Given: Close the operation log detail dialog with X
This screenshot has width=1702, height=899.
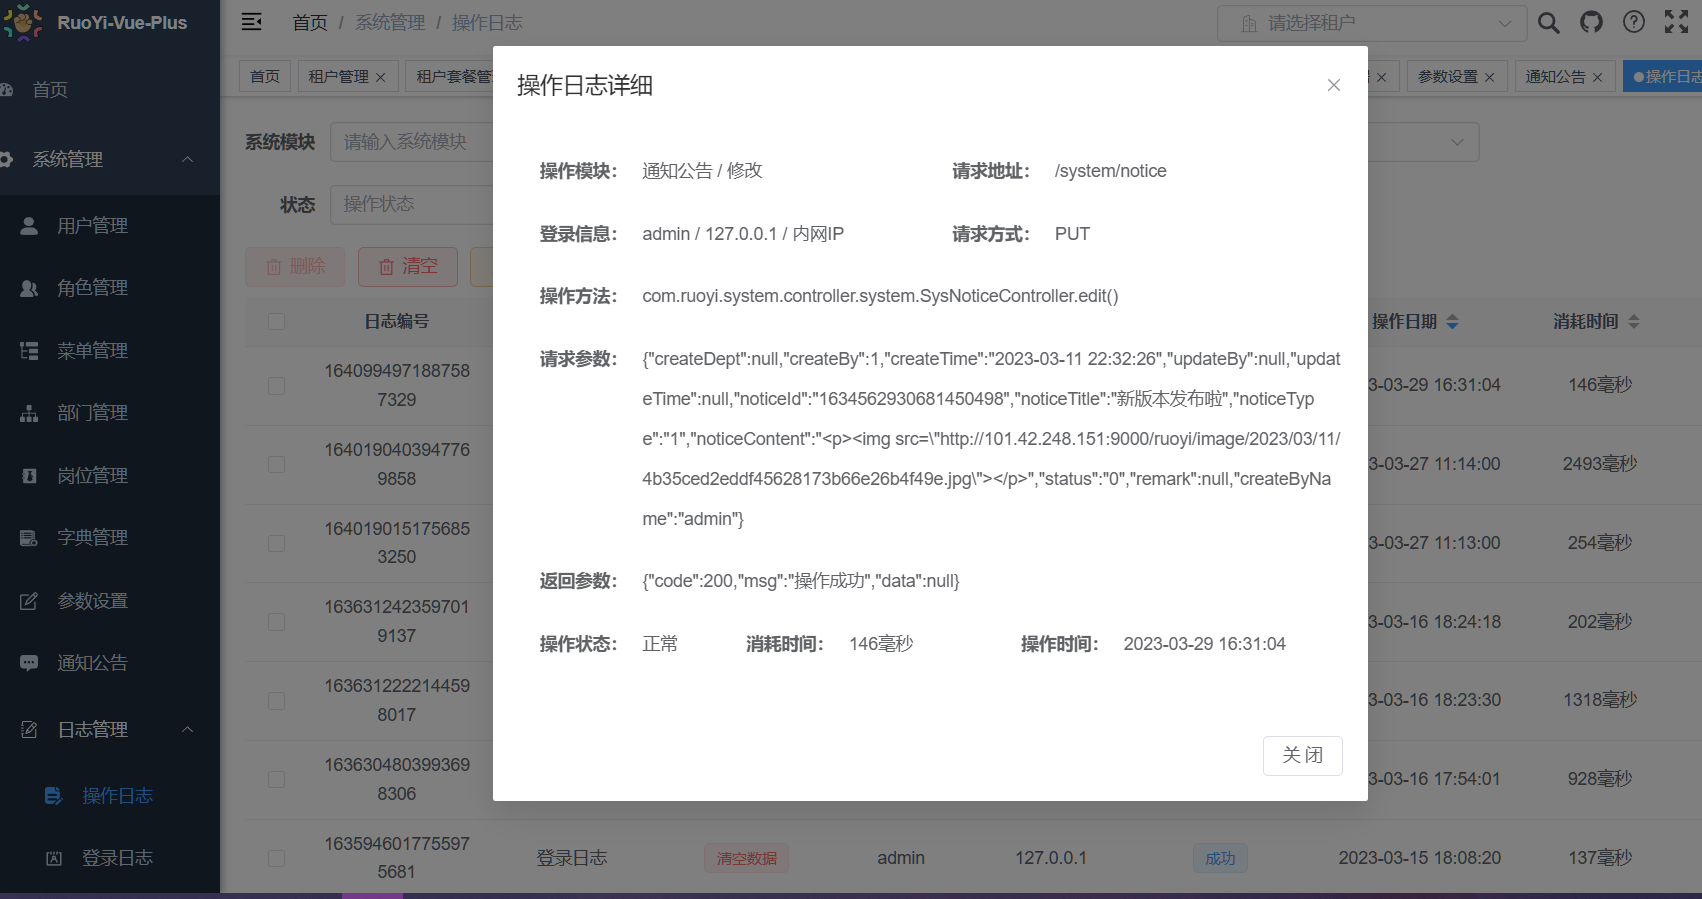Looking at the screenshot, I should click(1333, 85).
